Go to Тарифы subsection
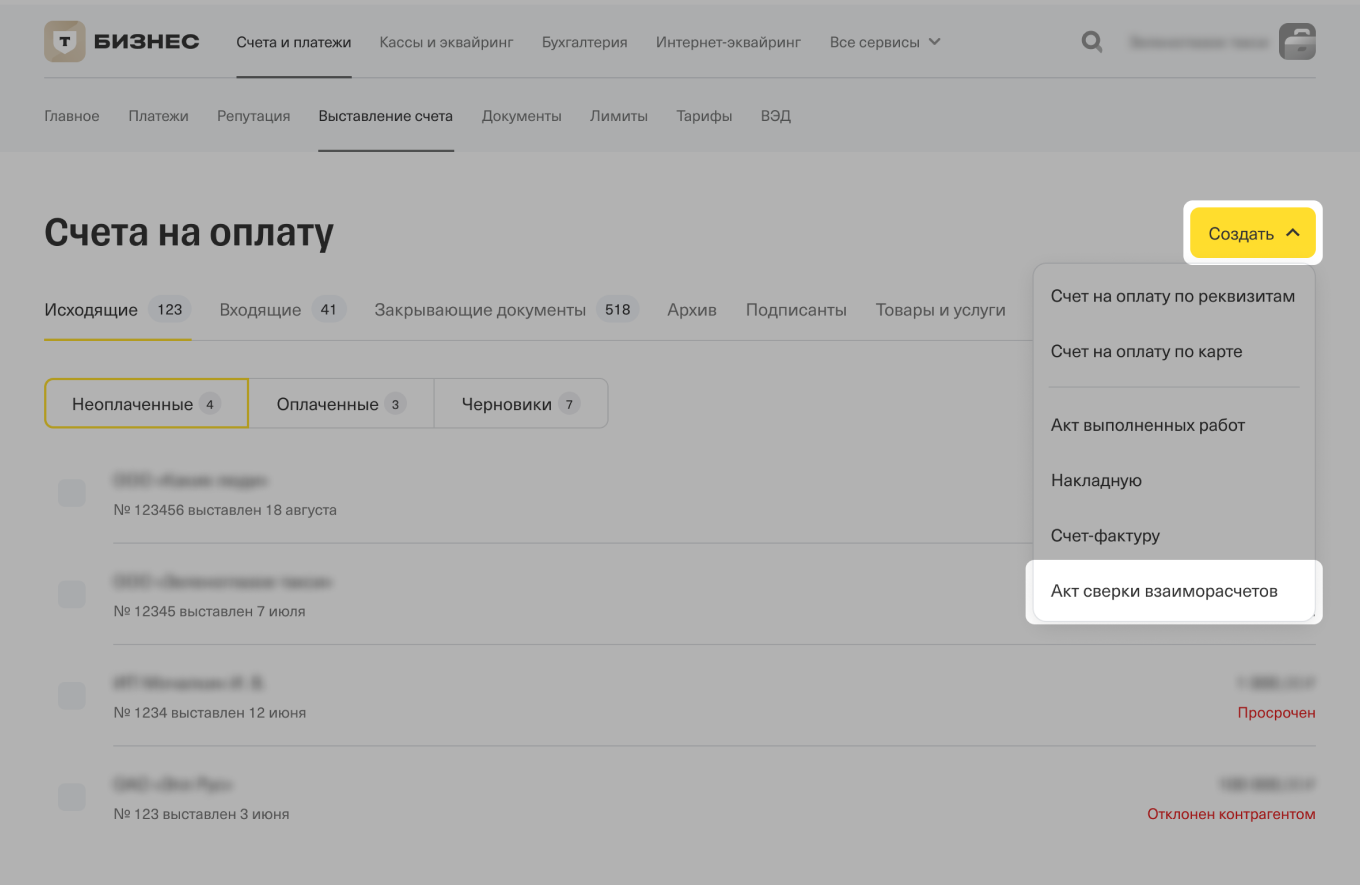The width and height of the screenshot is (1360, 885). click(704, 116)
